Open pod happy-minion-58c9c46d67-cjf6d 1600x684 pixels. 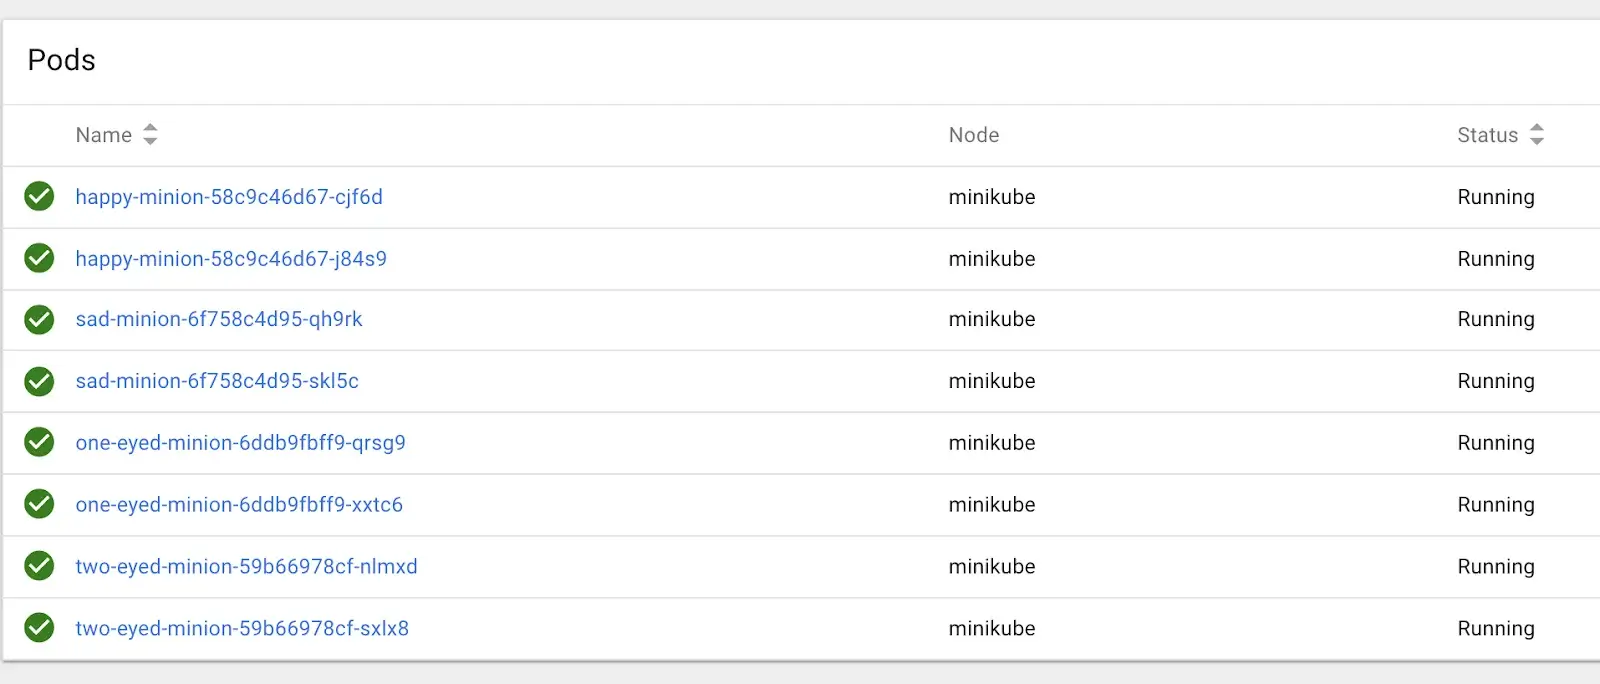(x=229, y=197)
